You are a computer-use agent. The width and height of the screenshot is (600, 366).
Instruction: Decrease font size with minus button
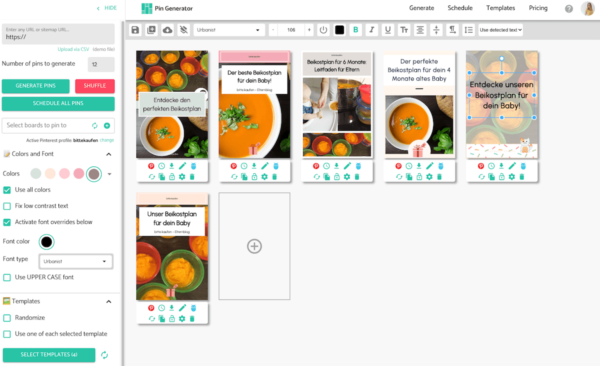(273, 30)
